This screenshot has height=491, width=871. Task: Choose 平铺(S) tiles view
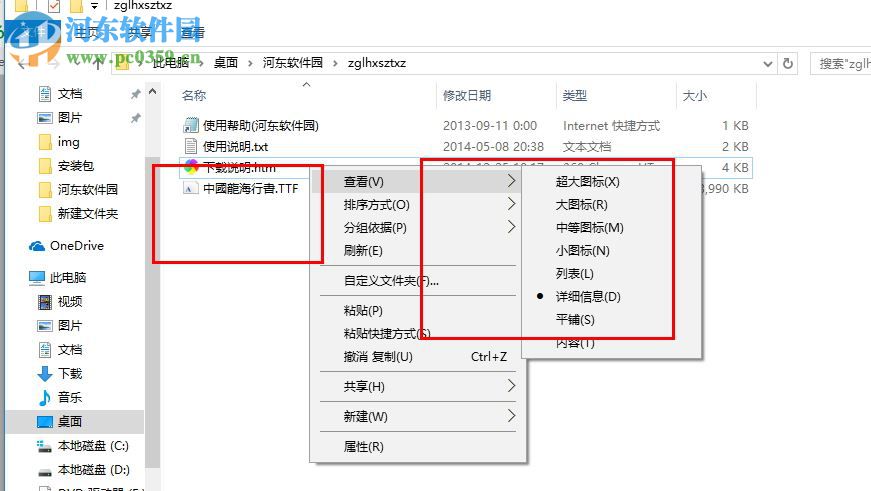pos(575,319)
